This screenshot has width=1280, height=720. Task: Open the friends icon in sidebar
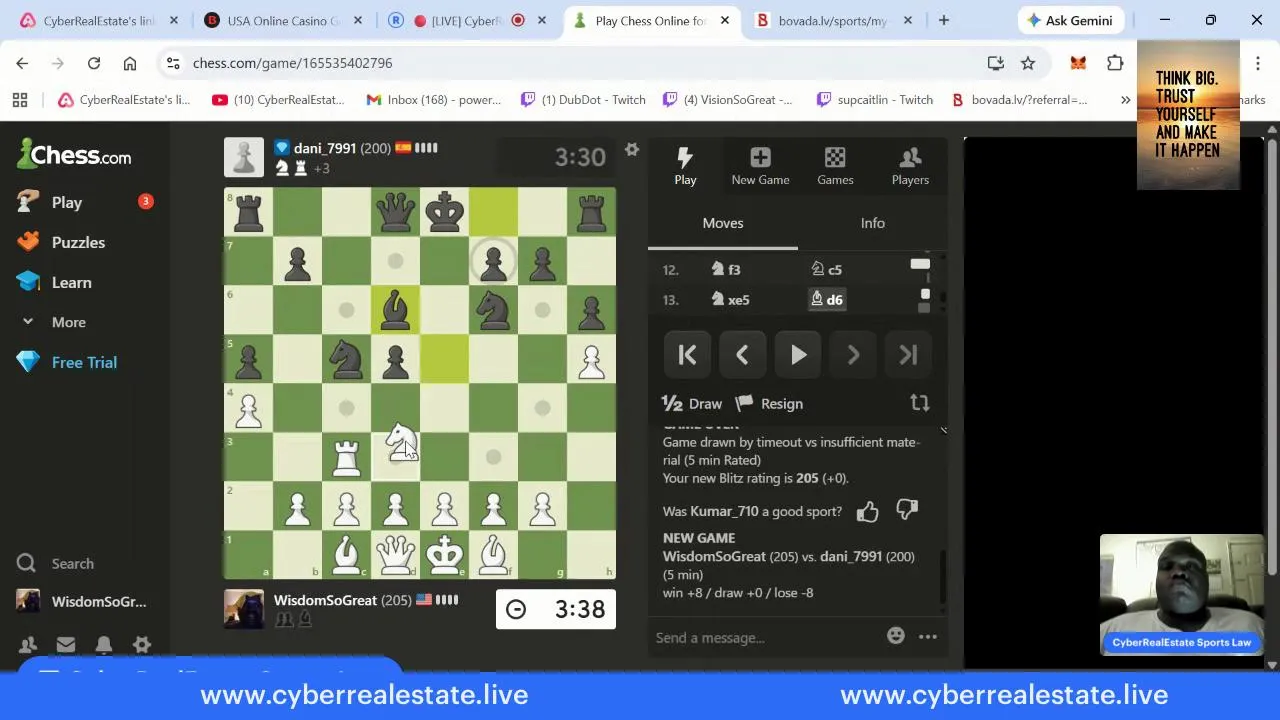click(28, 645)
